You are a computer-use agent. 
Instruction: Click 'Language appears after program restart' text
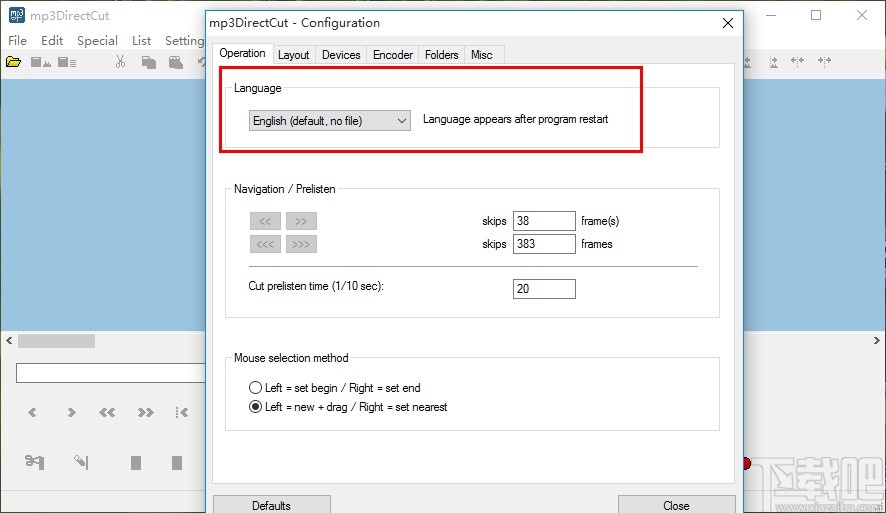tap(515, 119)
